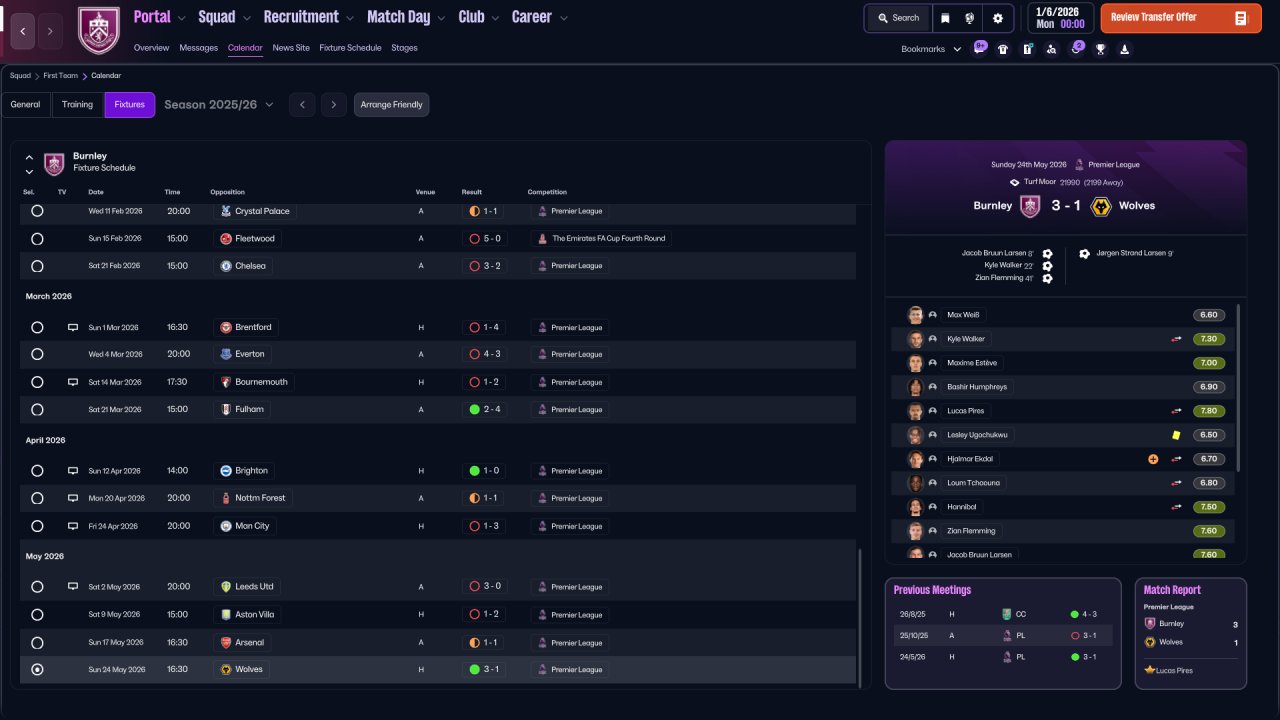The width and height of the screenshot is (1280, 720).
Task: Select the Aston Villa fixture radio button
Action: 37,615
